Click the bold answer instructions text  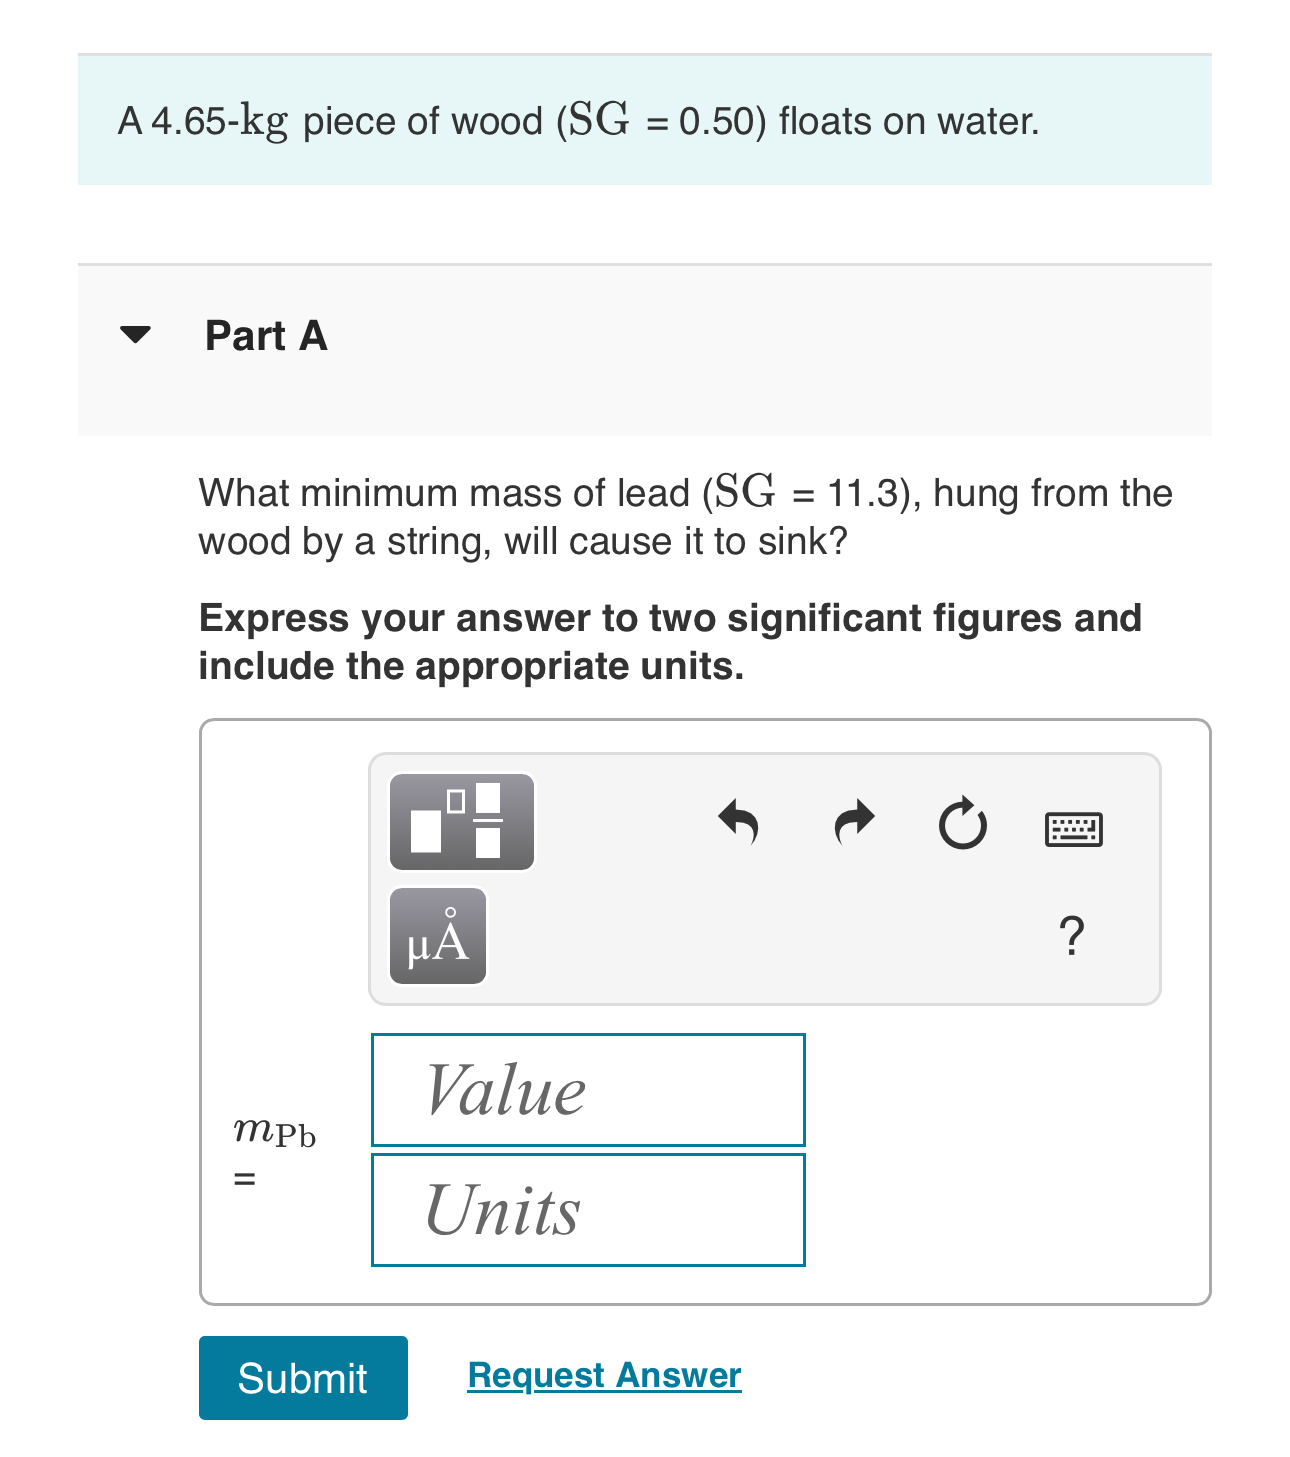[x=670, y=640]
